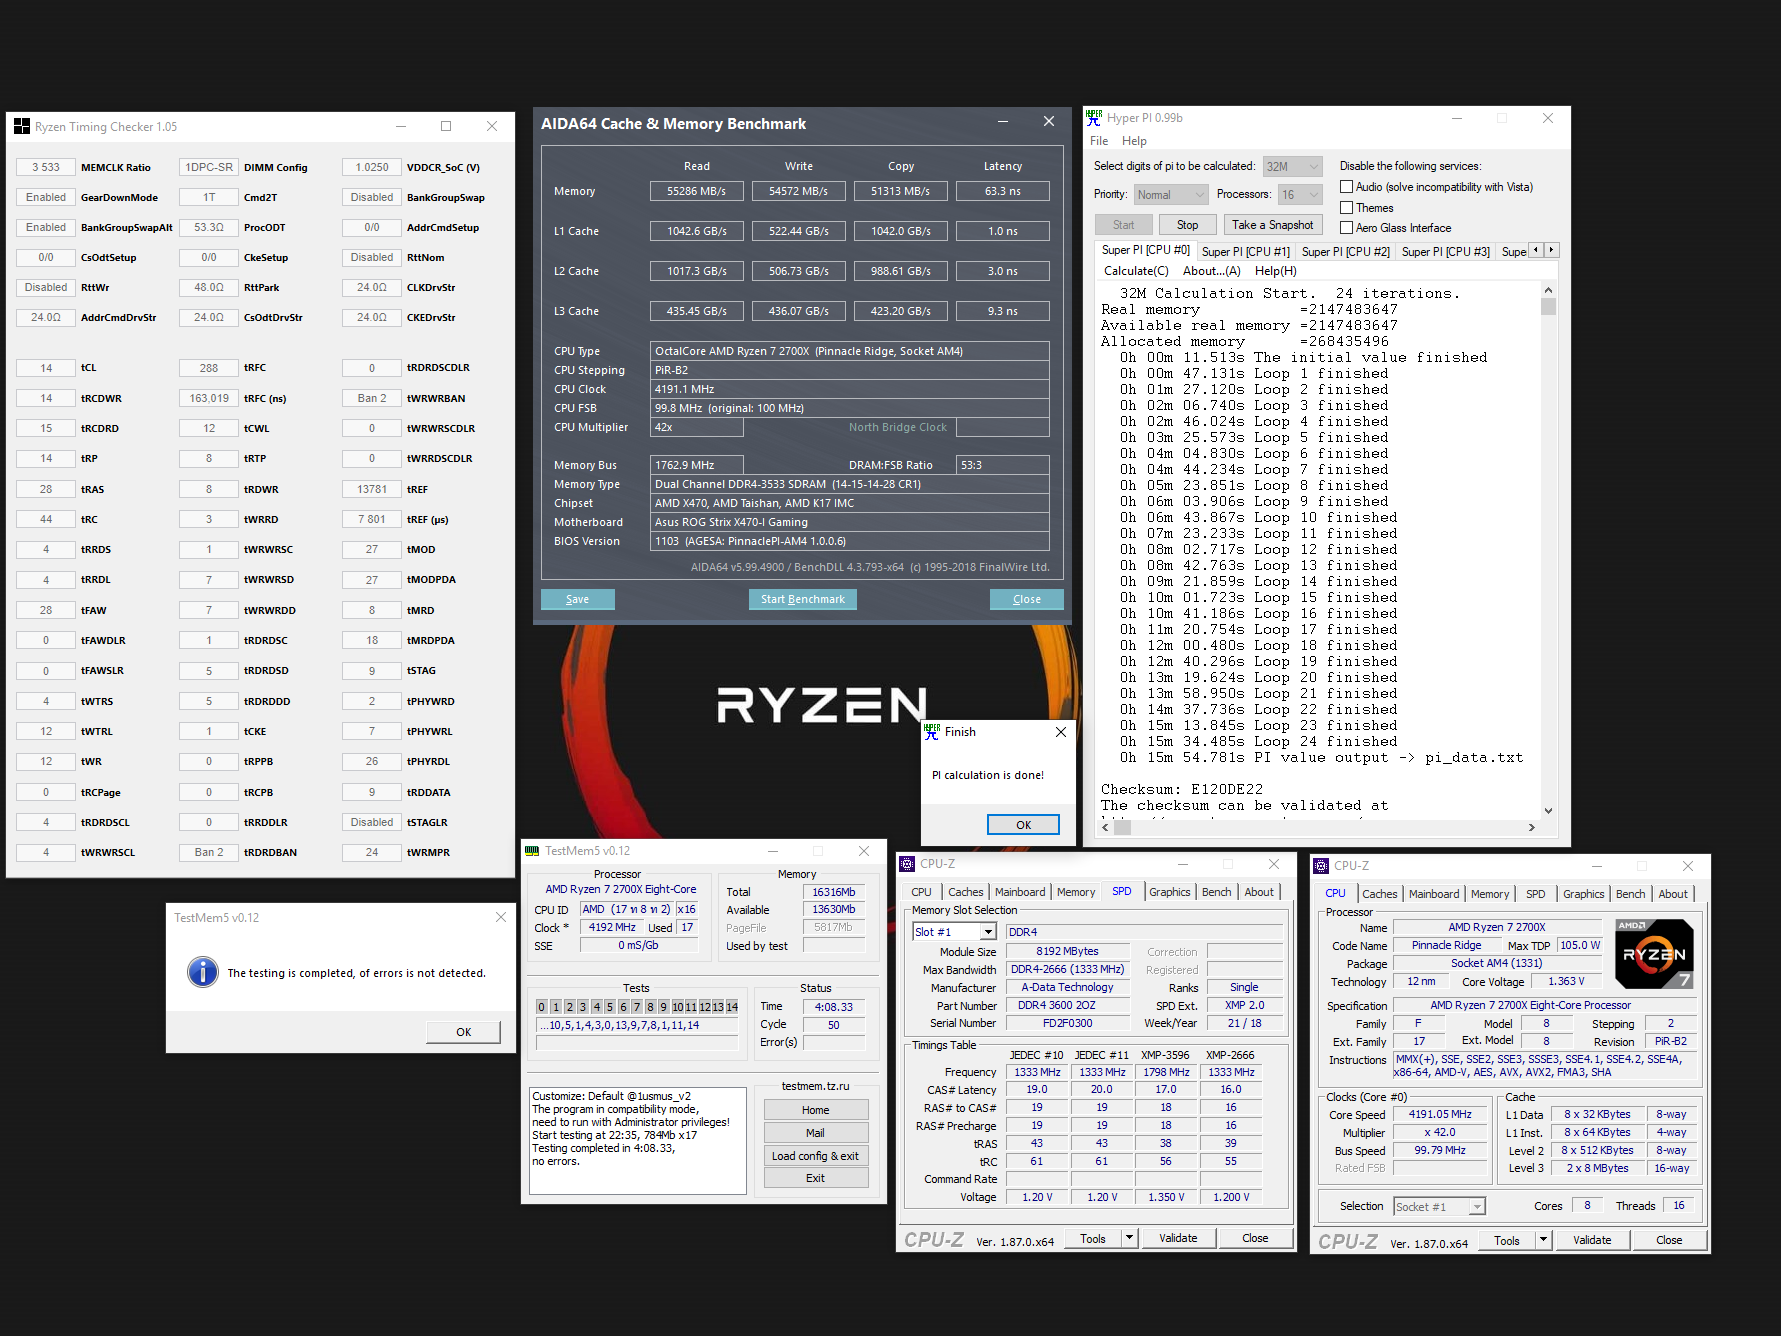Viewport: 1781px width, 1336px height.
Task: Click the Ryzen 7 logo in CPU-Z
Action: [1654, 954]
